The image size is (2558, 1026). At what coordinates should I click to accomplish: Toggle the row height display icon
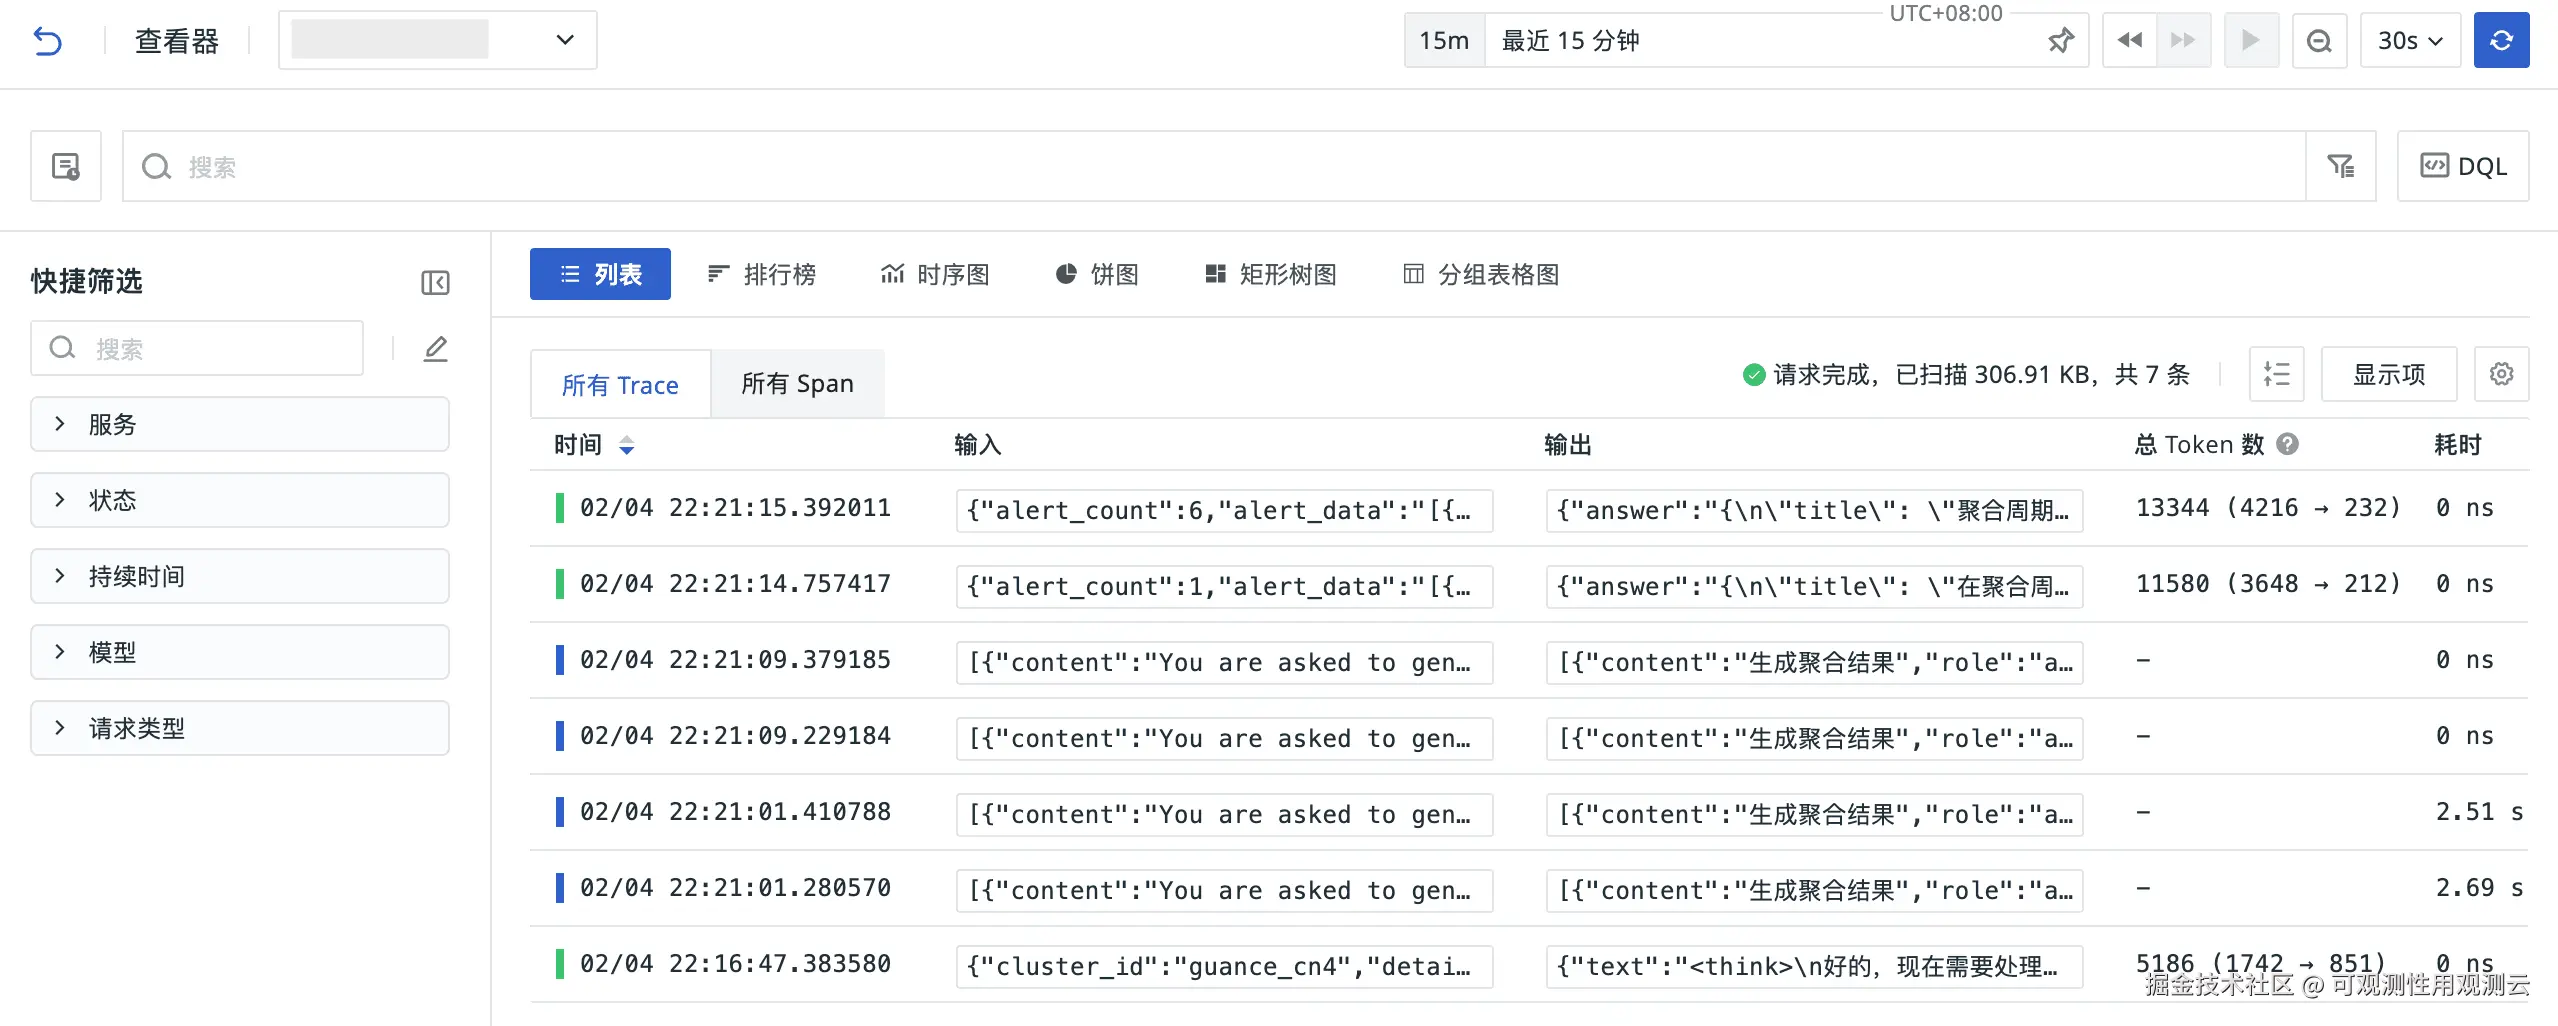(2276, 374)
